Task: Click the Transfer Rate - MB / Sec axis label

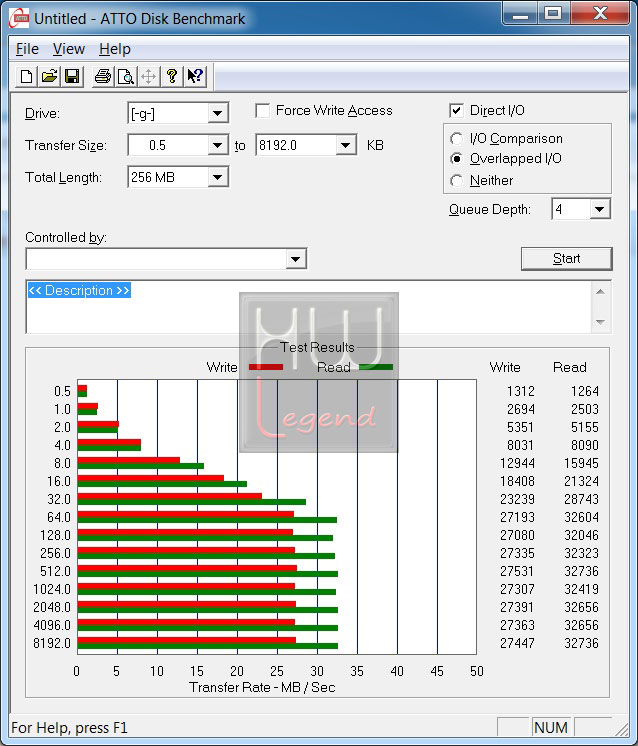Action: tap(262, 687)
